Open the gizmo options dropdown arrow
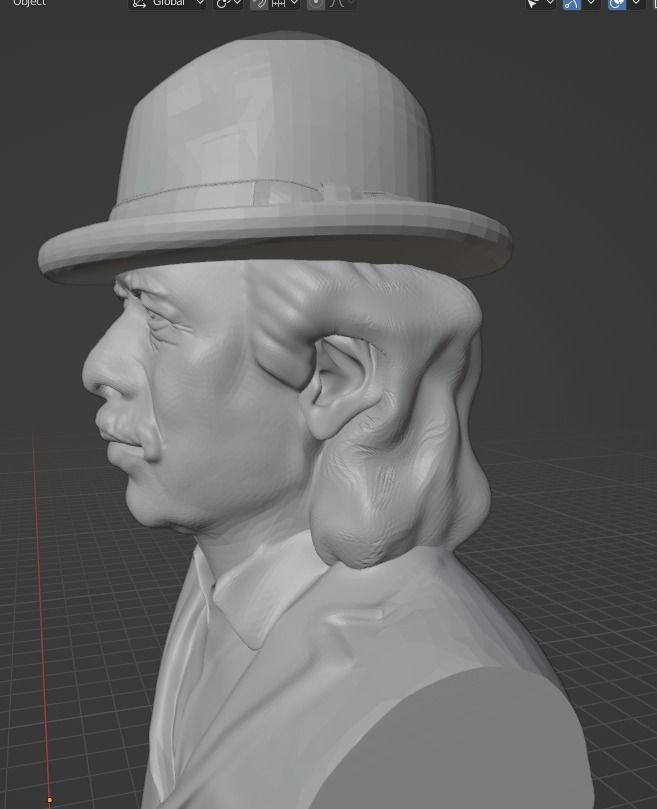The height and width of the screenshot is (809, 657). pos(591,4)
